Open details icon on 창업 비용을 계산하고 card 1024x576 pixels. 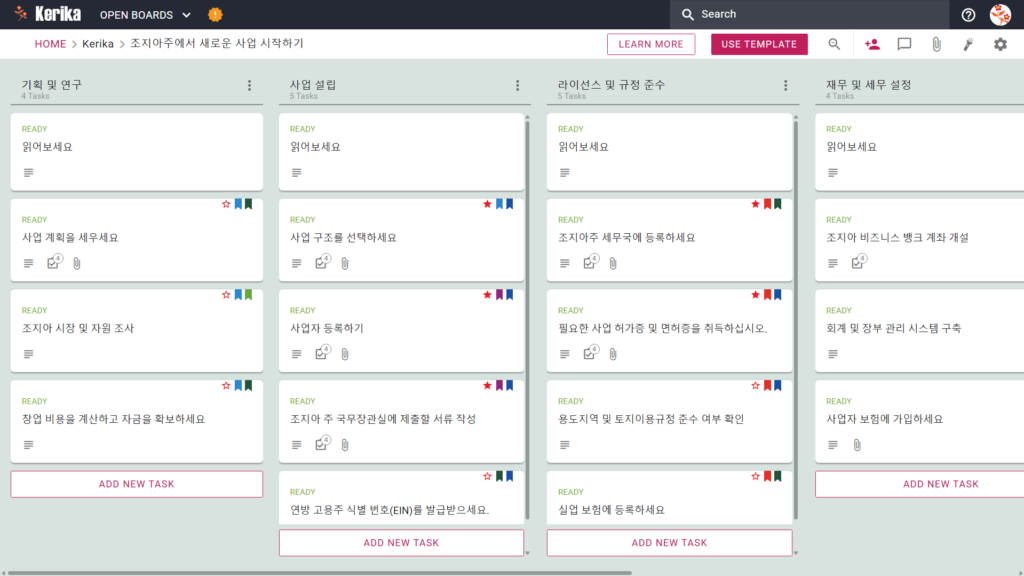(x=28, y=445)
